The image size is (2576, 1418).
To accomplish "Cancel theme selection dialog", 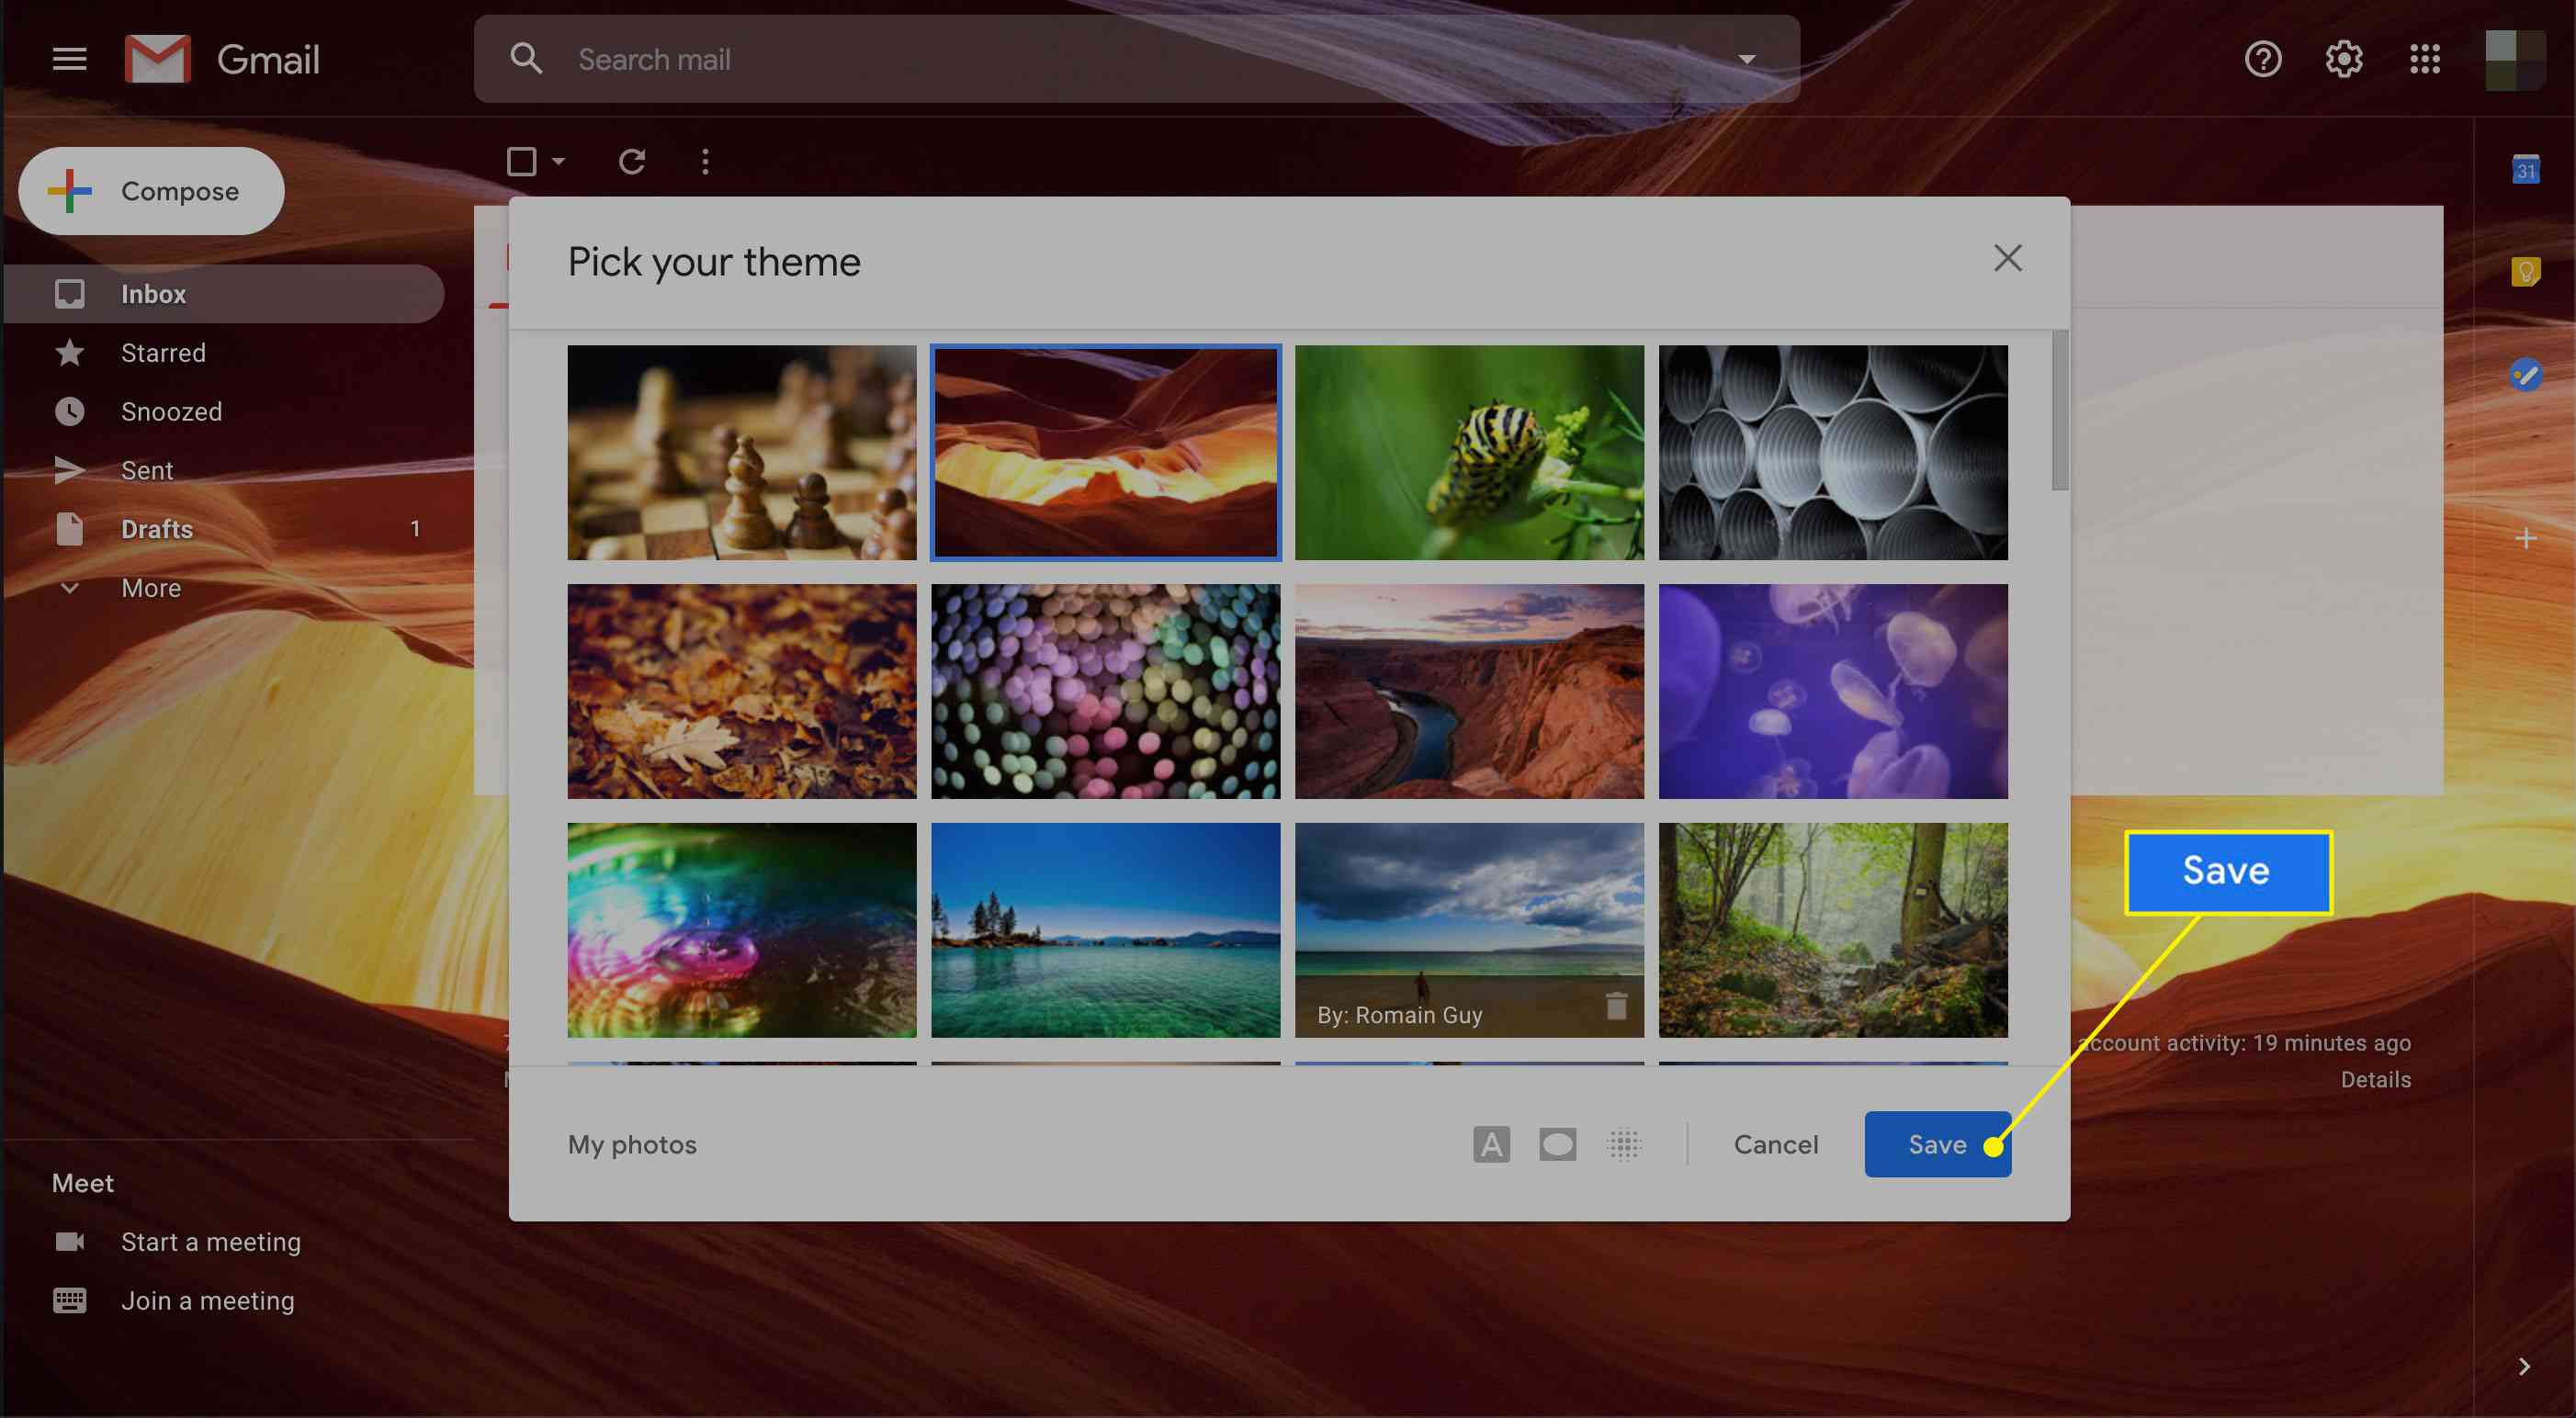I will 1776,1143.
